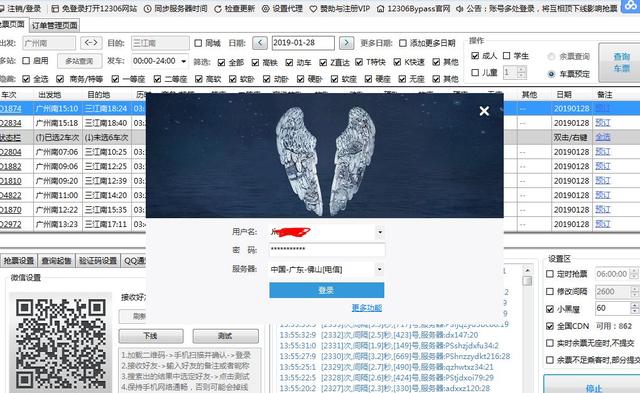Toggle the 同城 checkbox
Image resolution: width=640 pixels, height=393 pixels.
click(x=198, y=43)
